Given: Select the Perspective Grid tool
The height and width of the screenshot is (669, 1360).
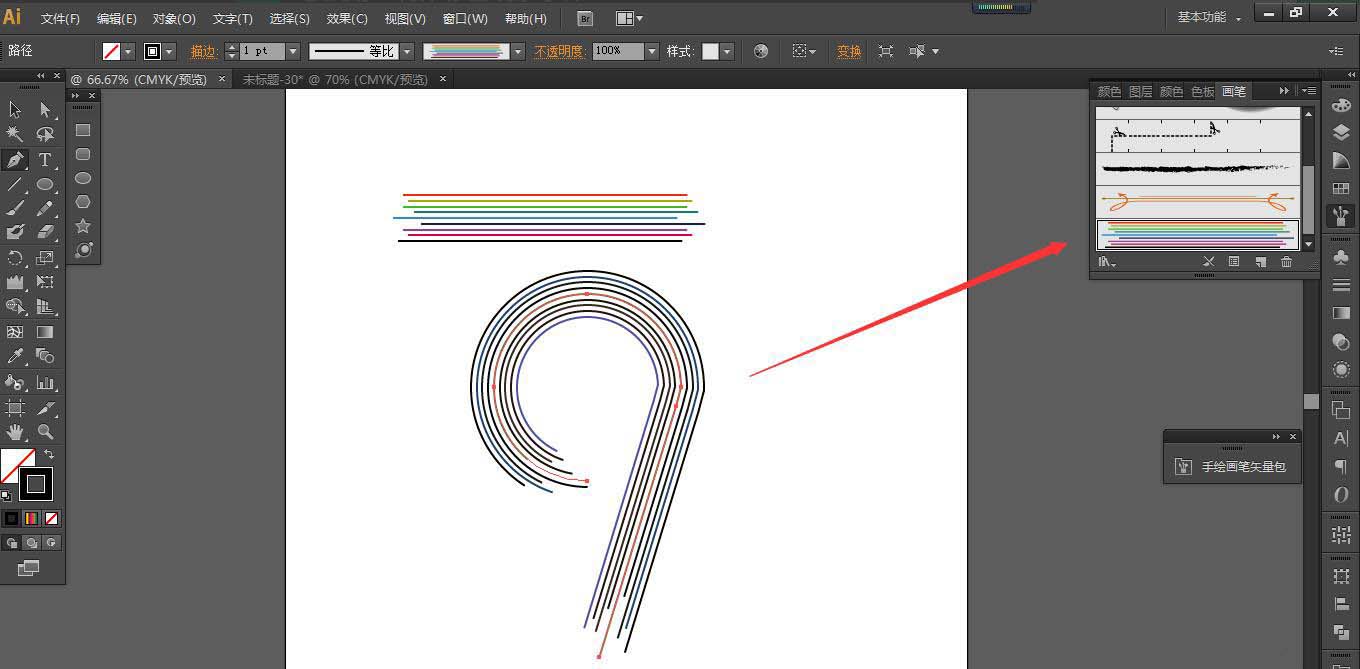Looking at the screenshot, I should [45, 307].
